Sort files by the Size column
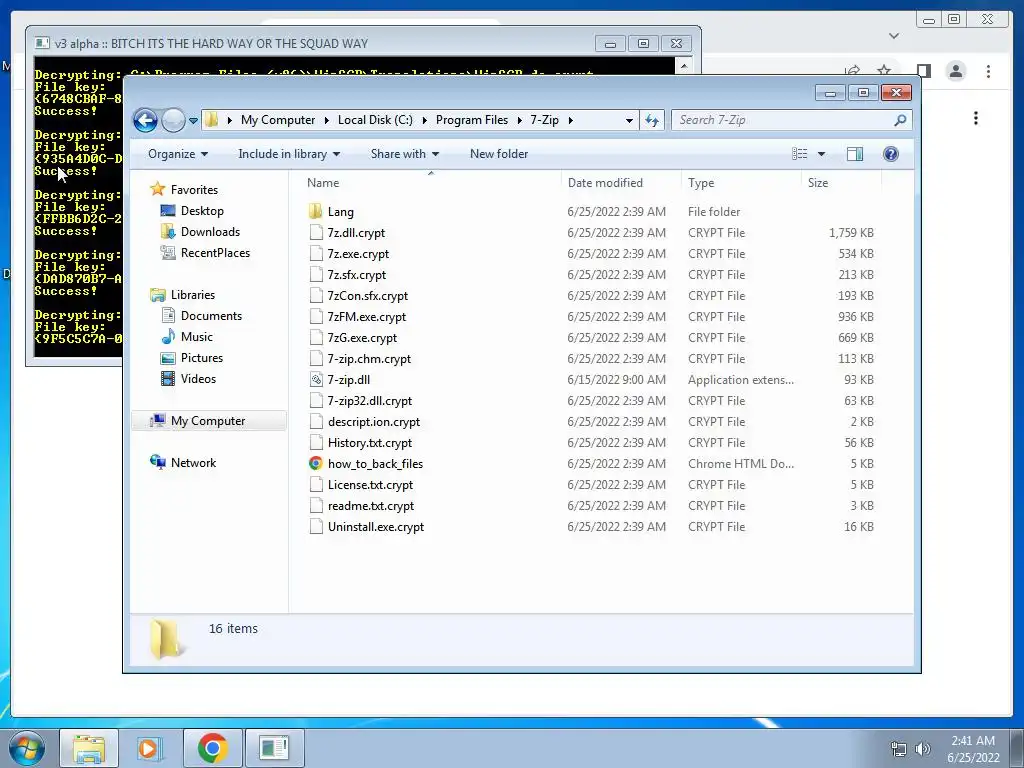This screenshot has width=1024, height=768. pos(818,184)
